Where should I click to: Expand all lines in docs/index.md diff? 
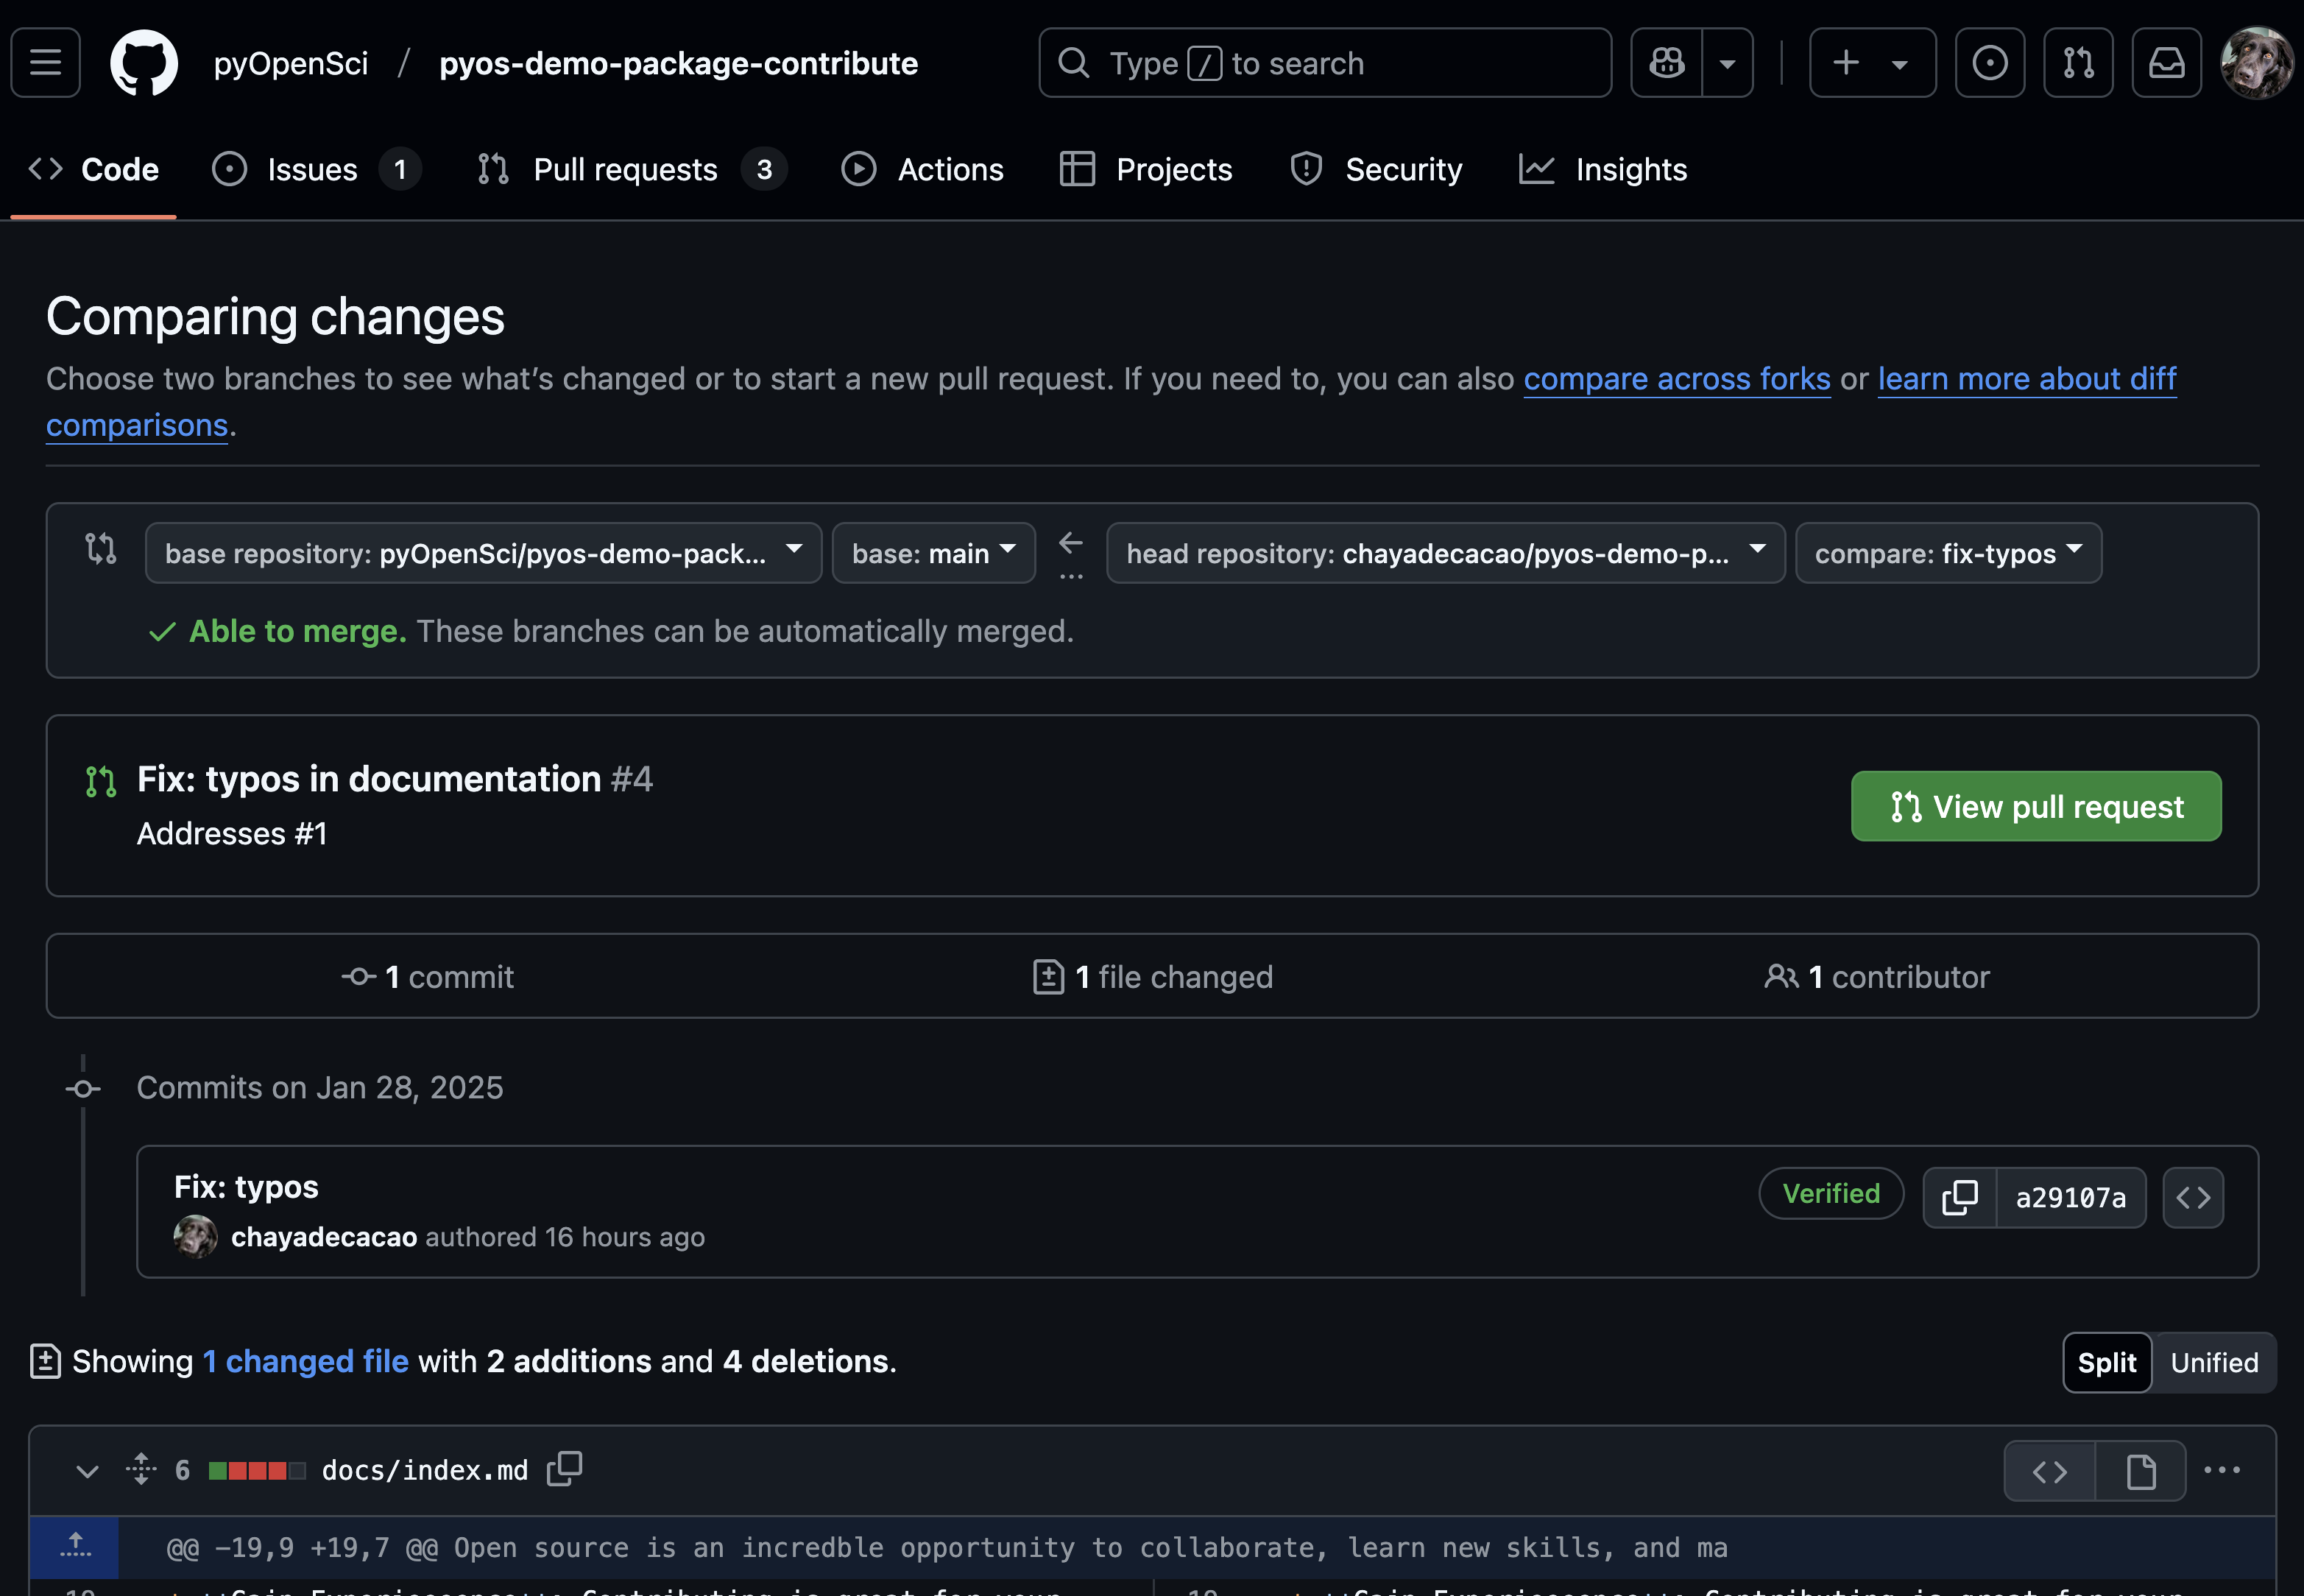tap(141, 1470)
